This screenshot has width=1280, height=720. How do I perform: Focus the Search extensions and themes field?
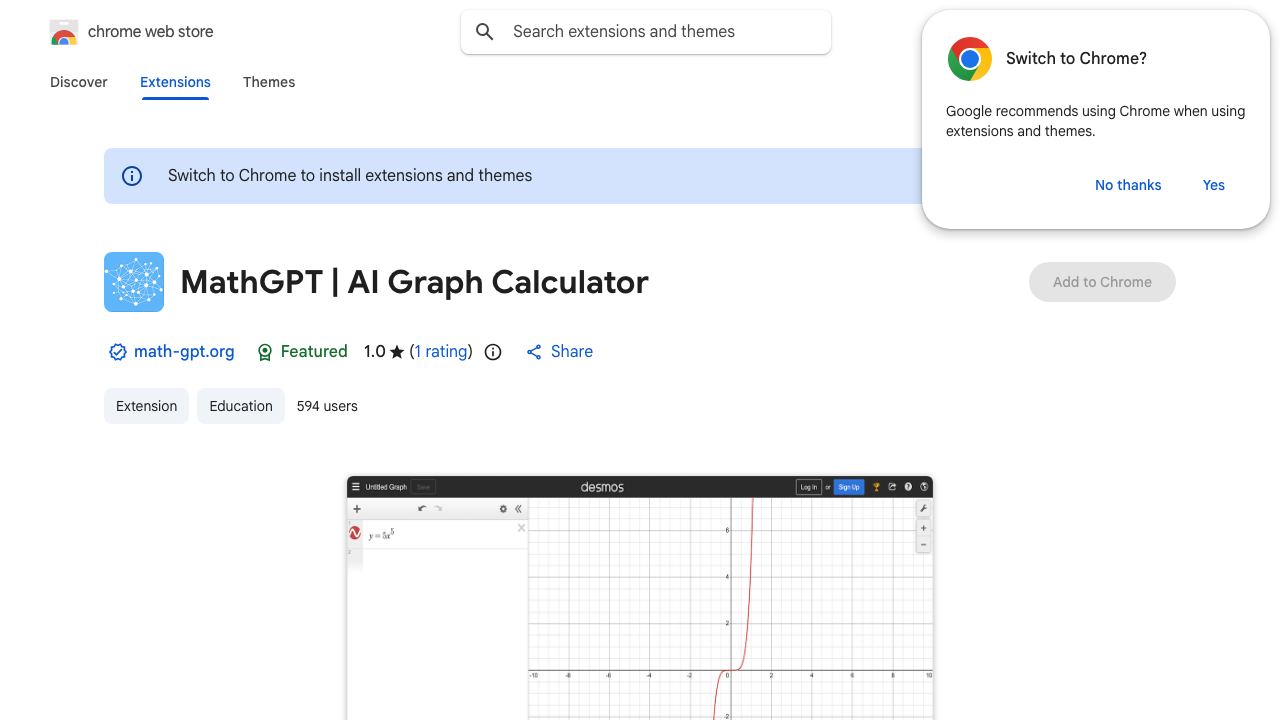tap(646, 32)
